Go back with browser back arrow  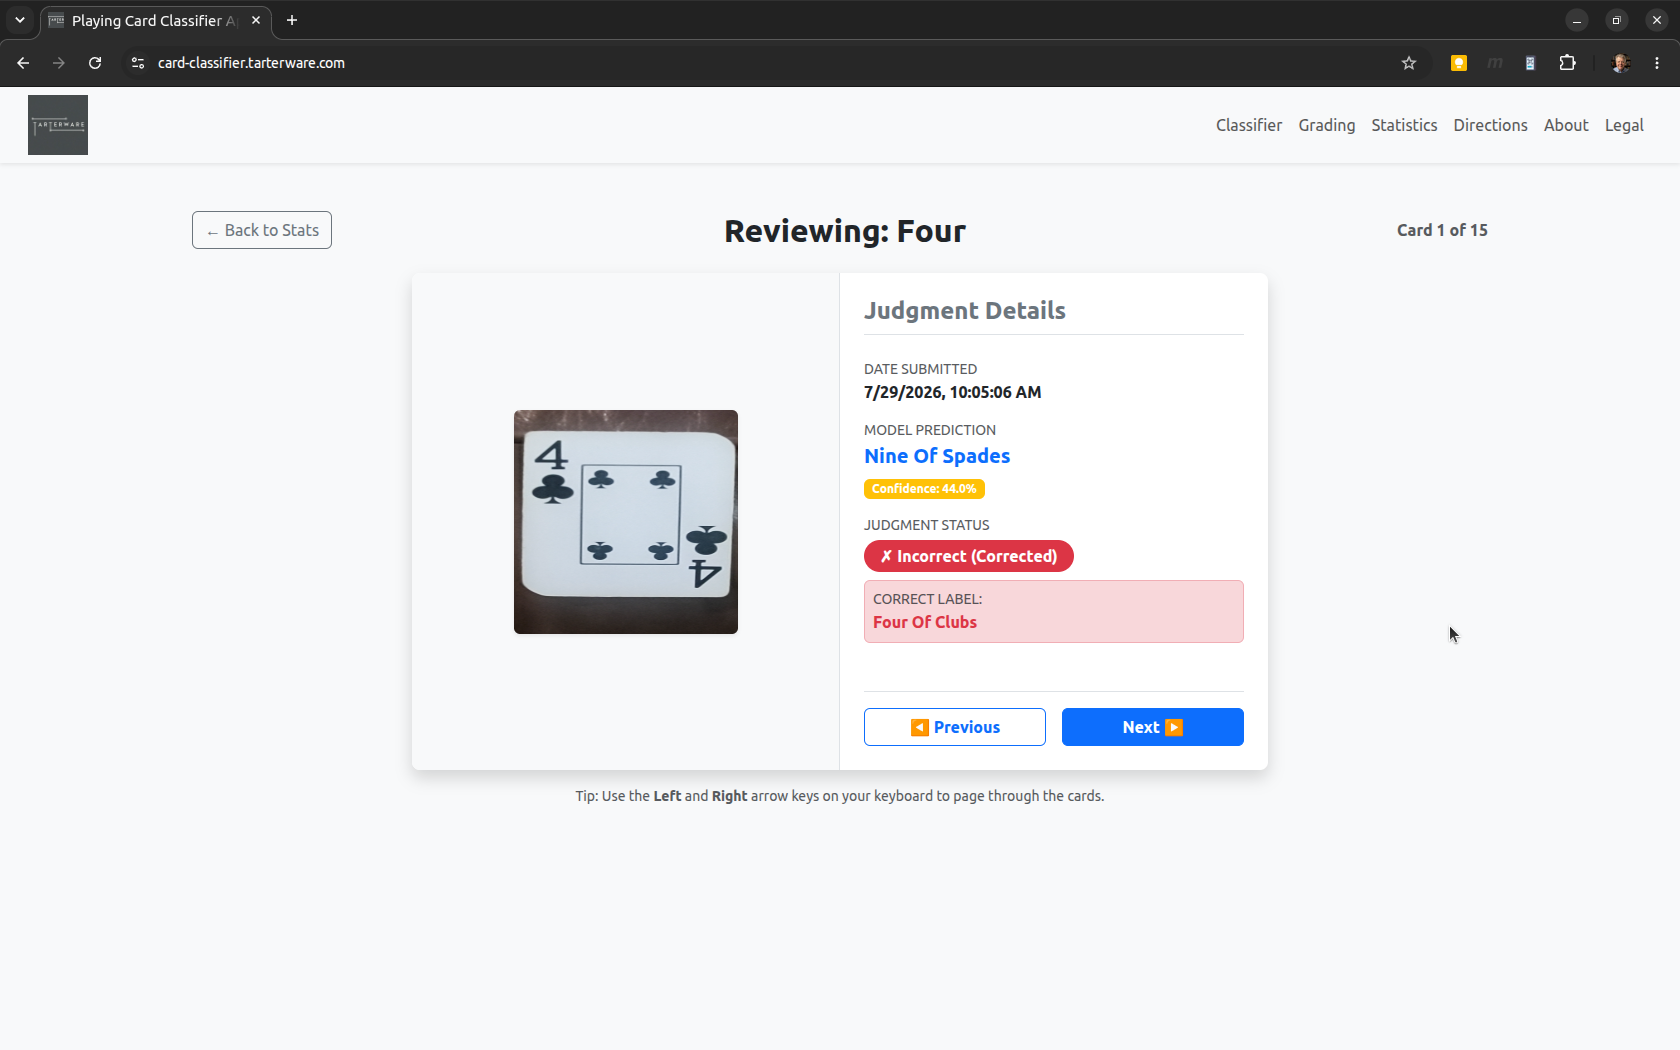[23, 63]
